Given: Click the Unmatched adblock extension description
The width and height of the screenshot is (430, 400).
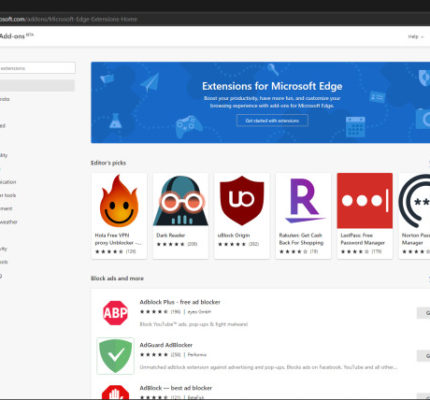Looking at the screenshot, I should point(268,367).
